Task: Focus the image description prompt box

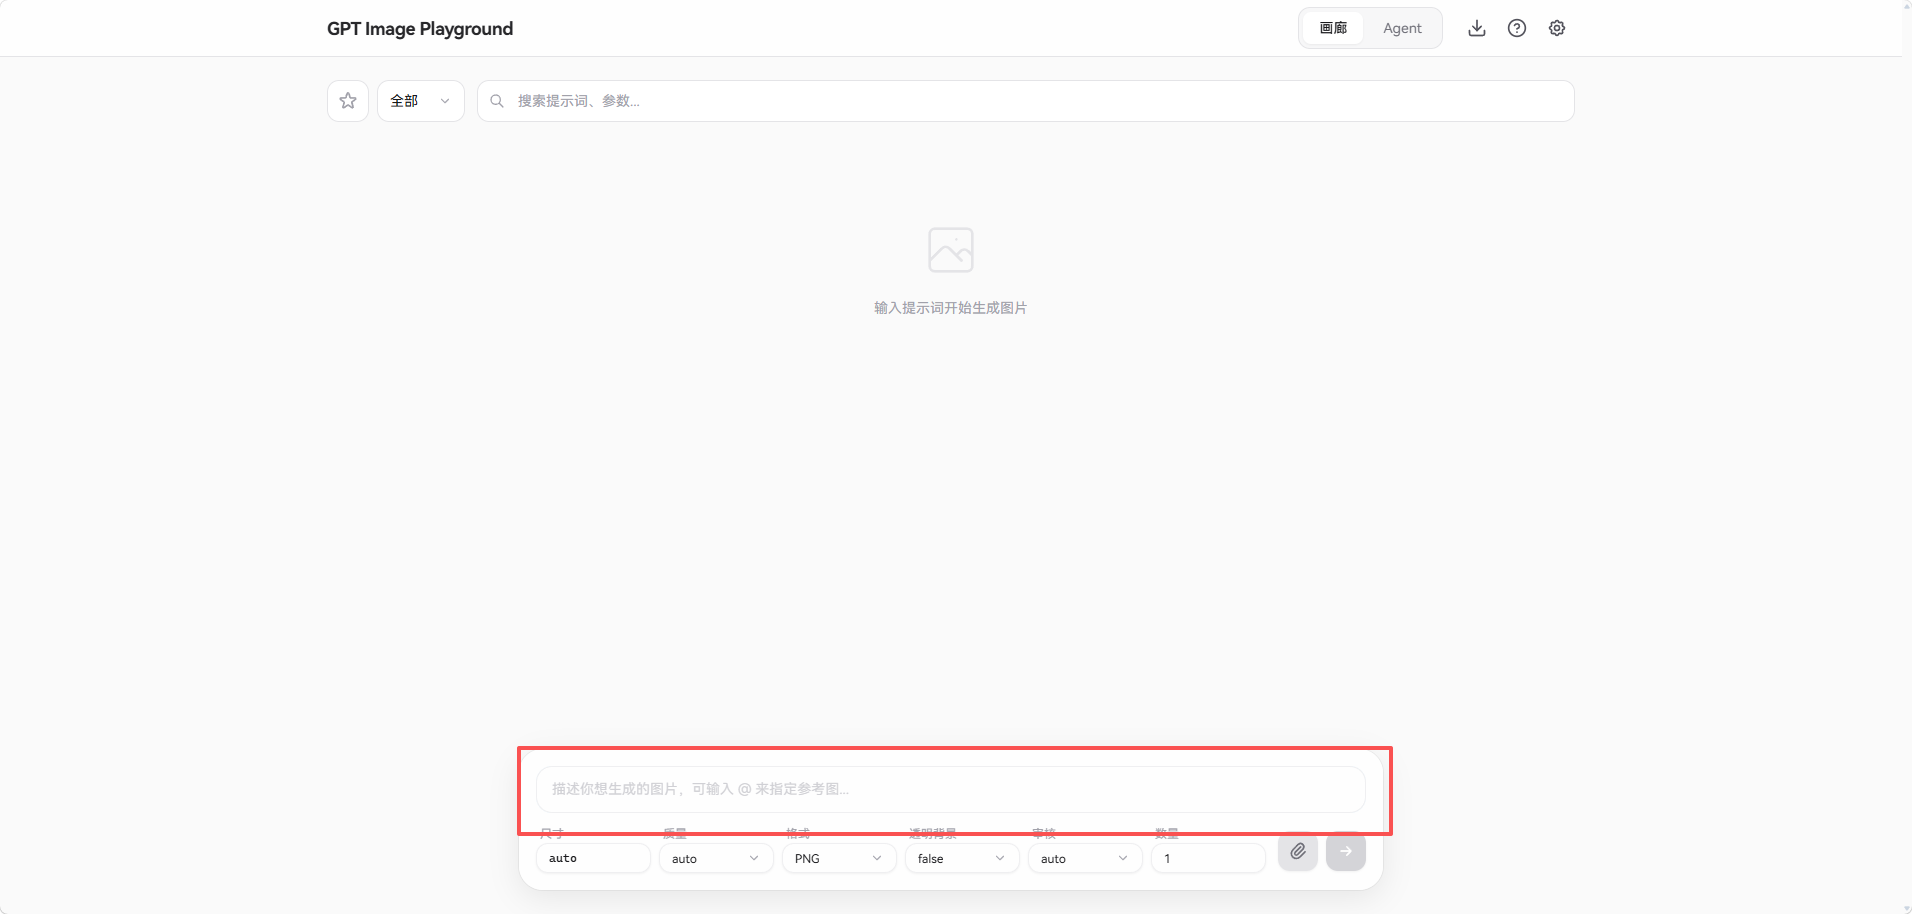Action: point(951,789)
